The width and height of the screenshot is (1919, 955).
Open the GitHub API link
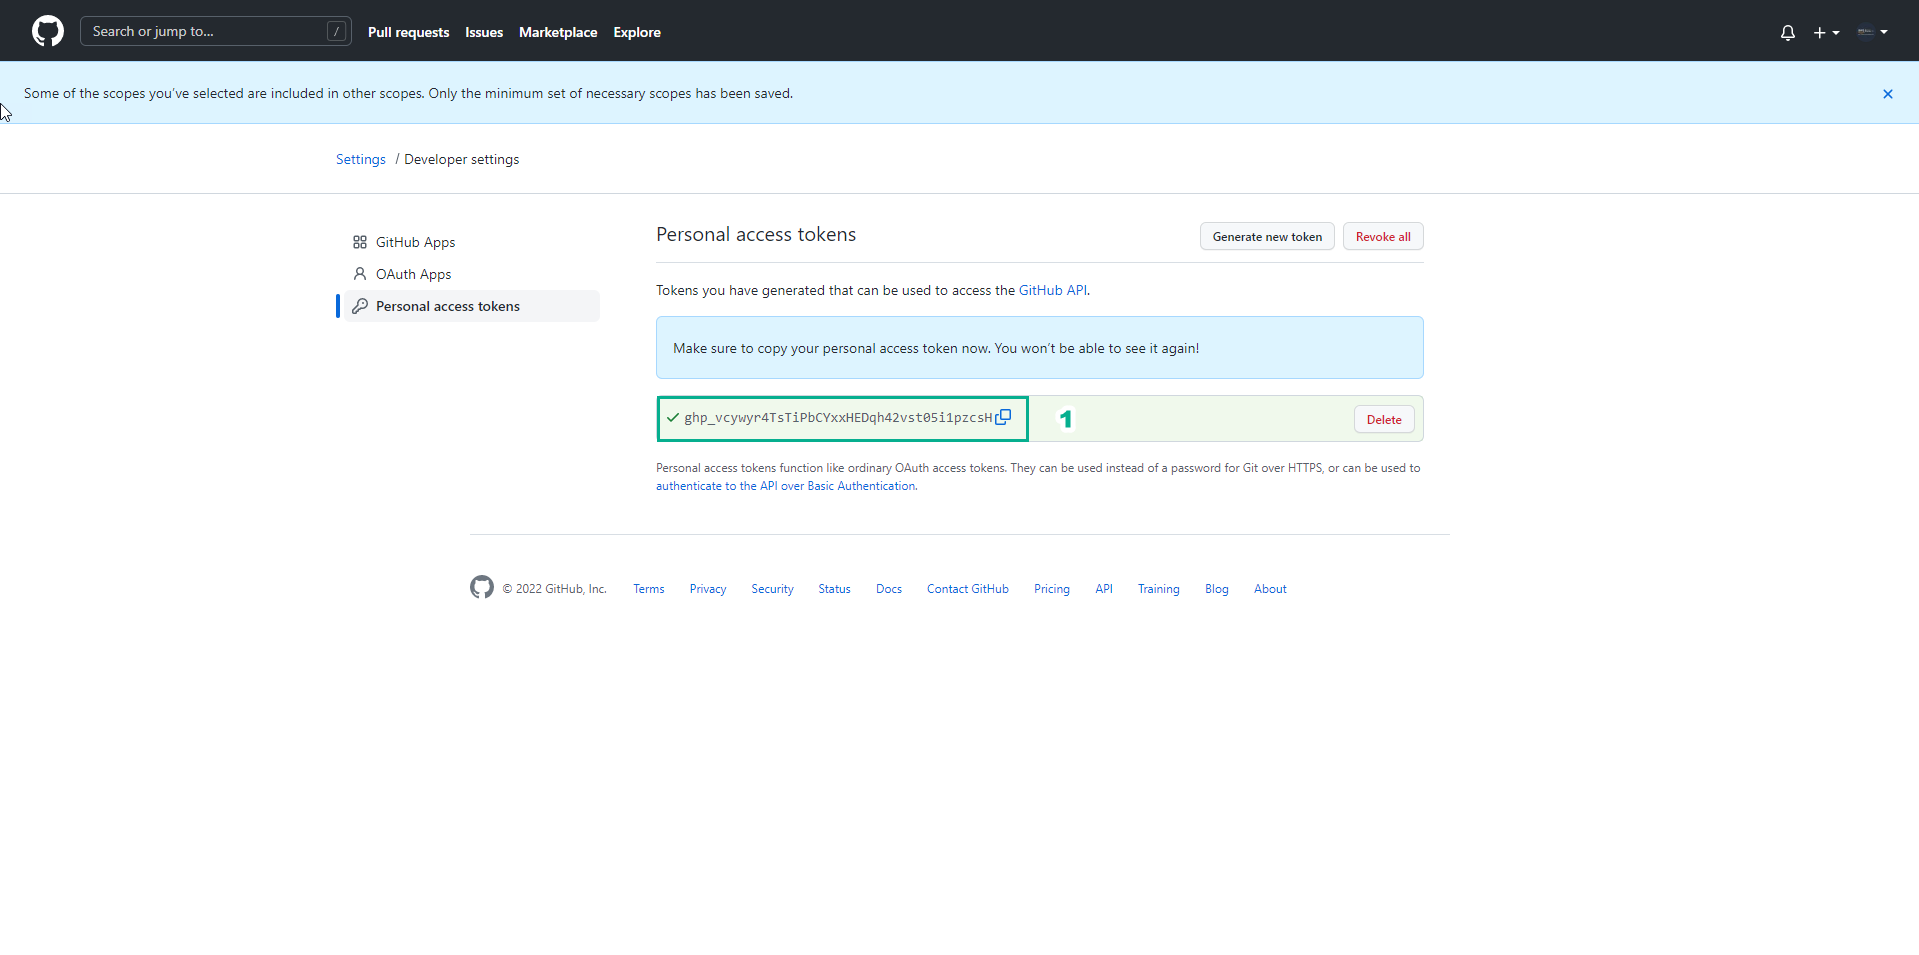tap(1052, 290)
